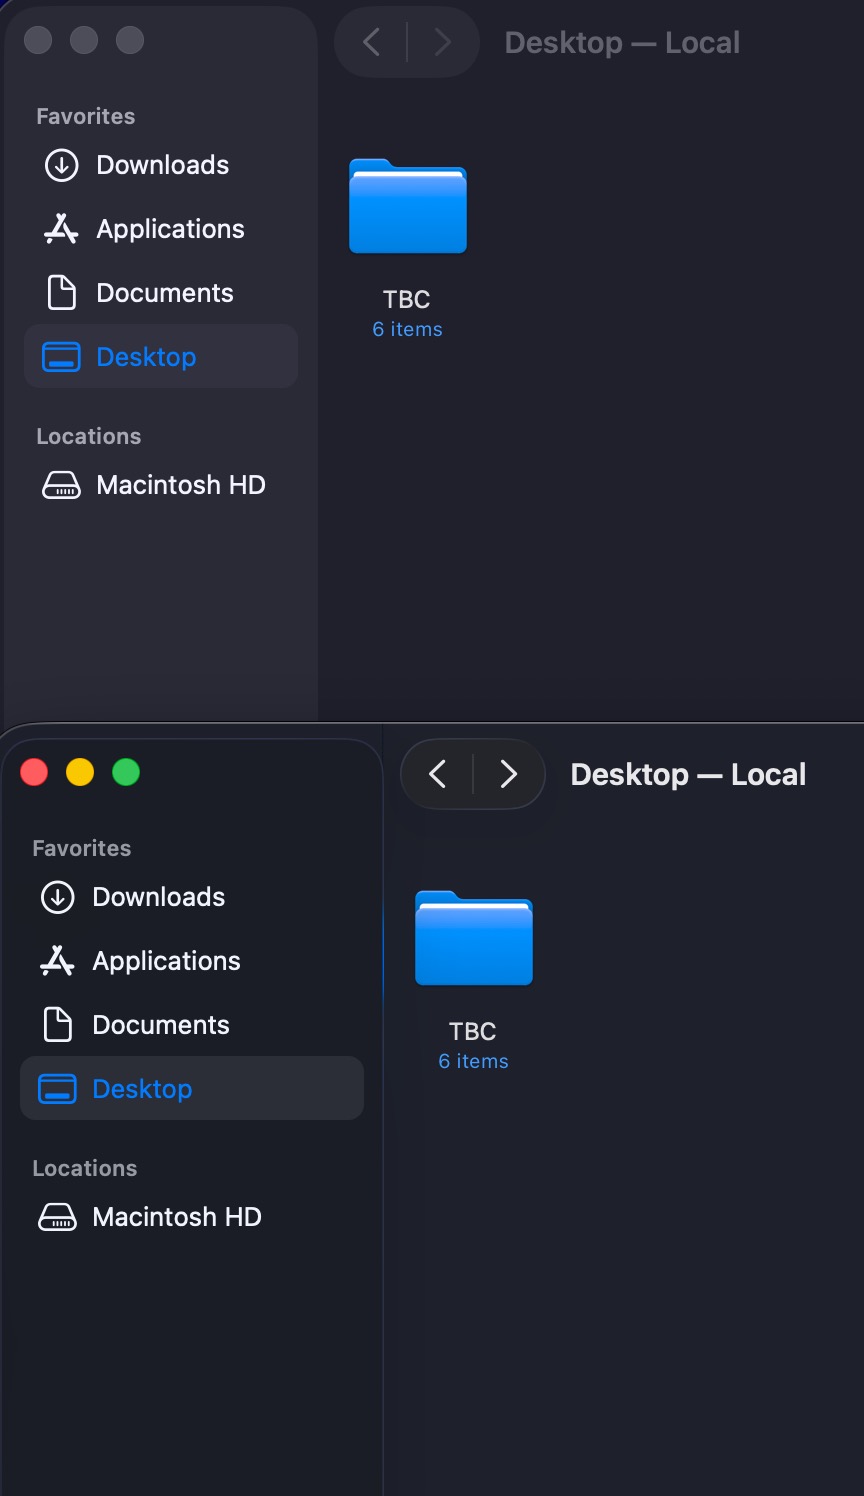Viewport: 864px width, 1496px height.
Task: Open Documents in the front Finder window
Action: point(192,1025)
